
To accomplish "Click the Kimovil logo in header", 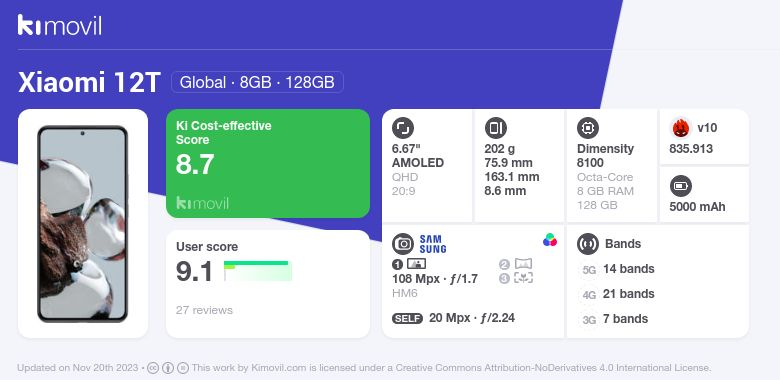I will pos(60,25).
